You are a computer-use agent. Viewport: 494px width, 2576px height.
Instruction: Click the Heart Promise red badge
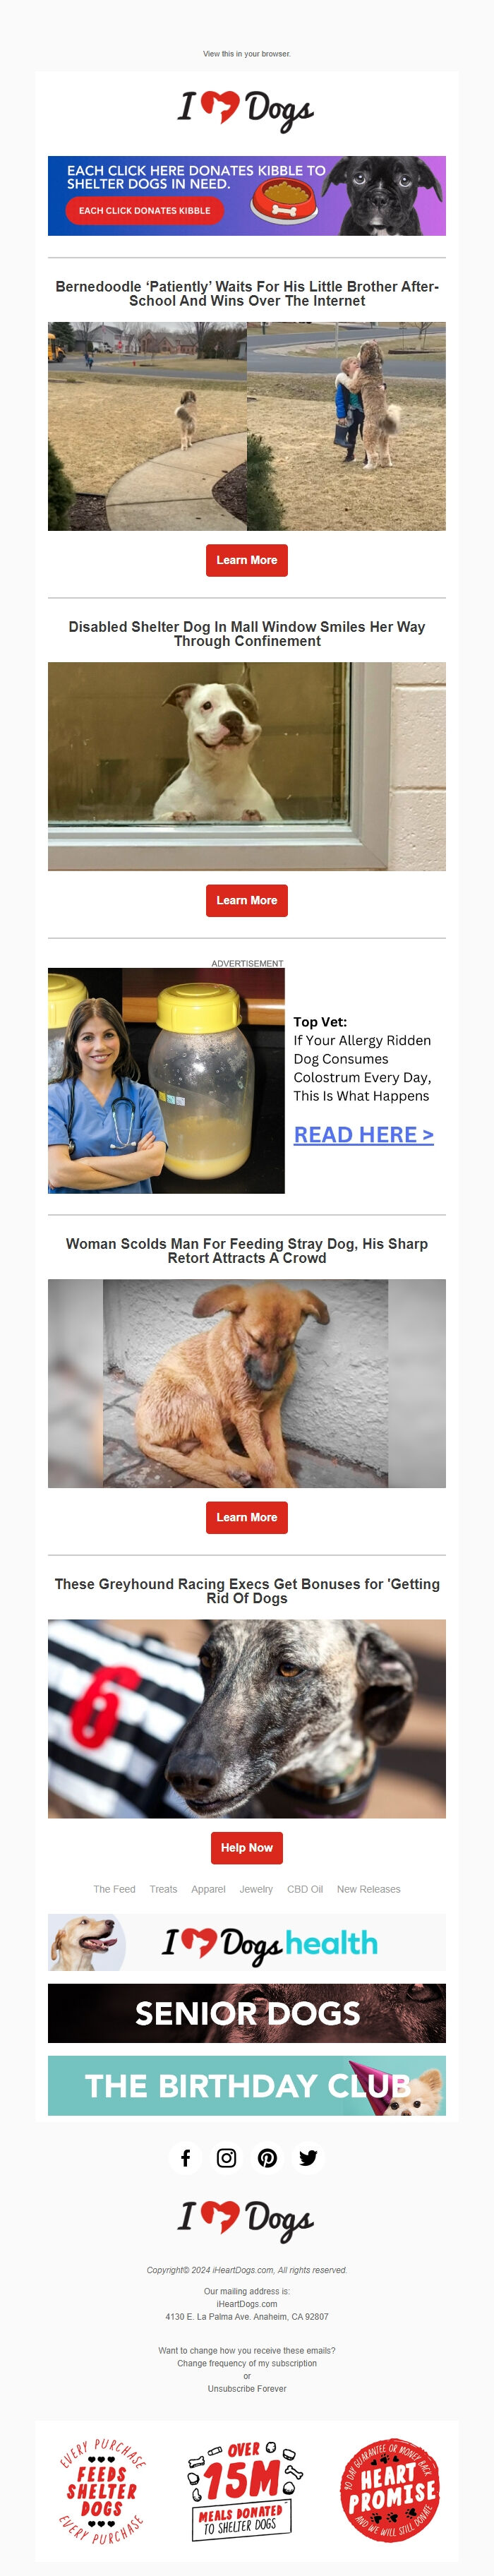(x=391, y=2490)
